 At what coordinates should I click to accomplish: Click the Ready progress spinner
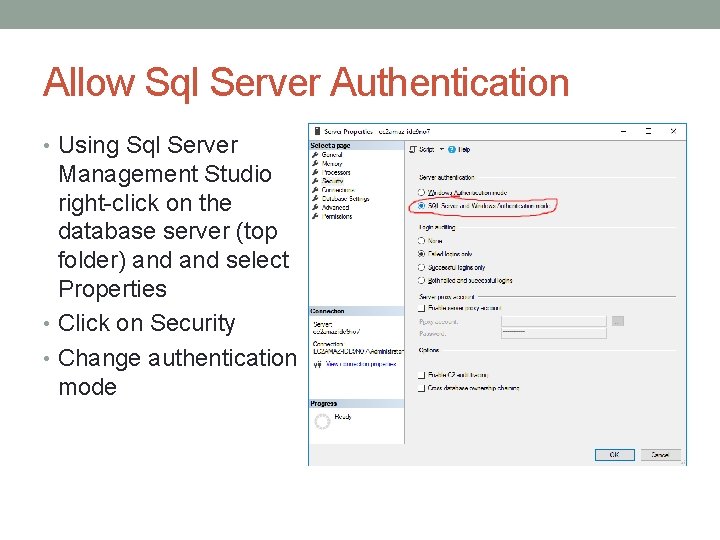[x=322, y=421]
